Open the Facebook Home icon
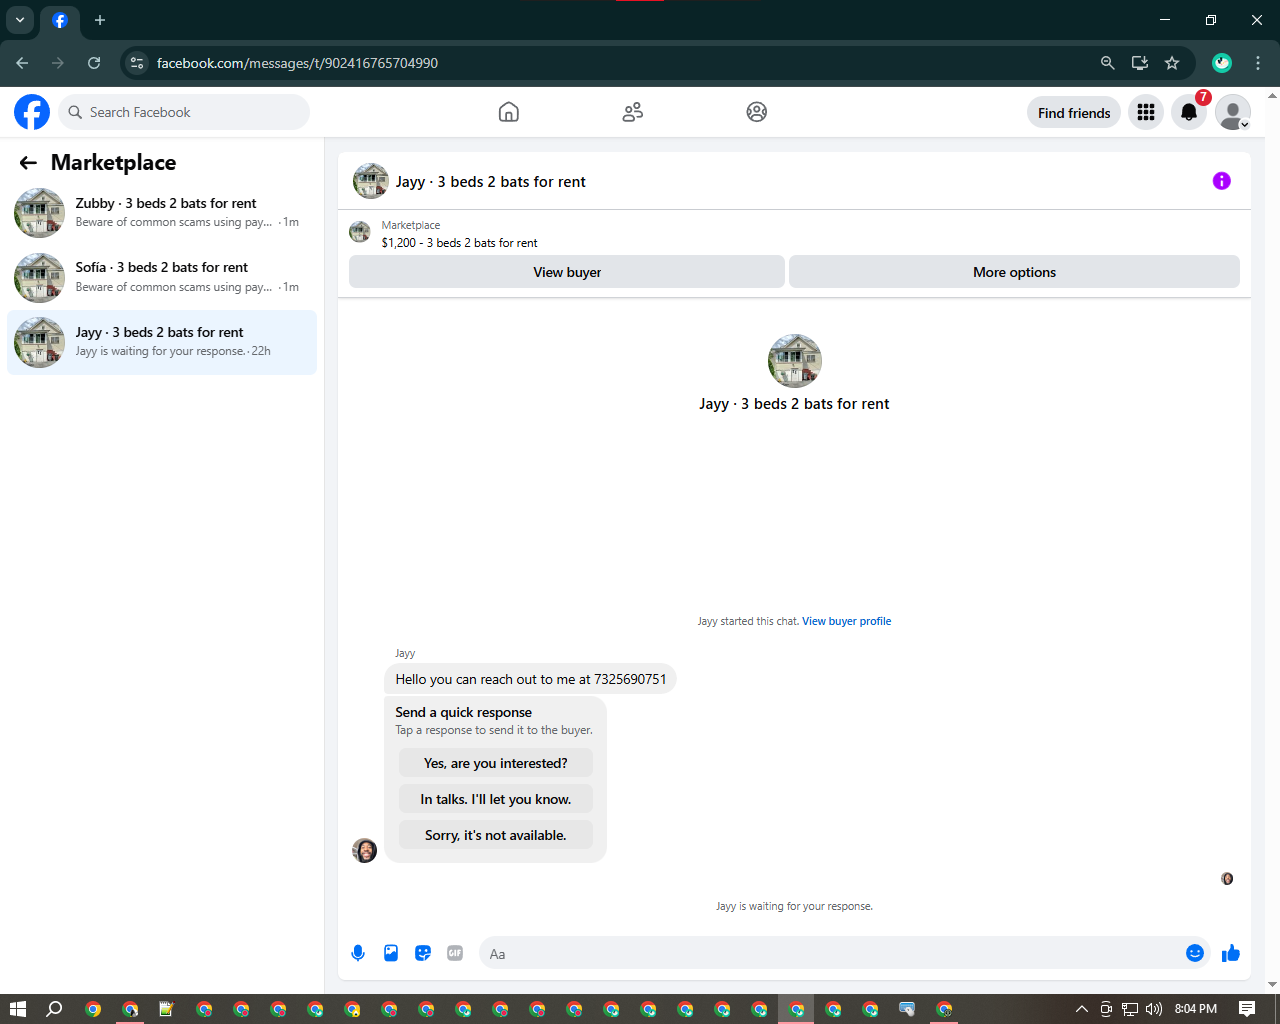 (x=509, y=112)
